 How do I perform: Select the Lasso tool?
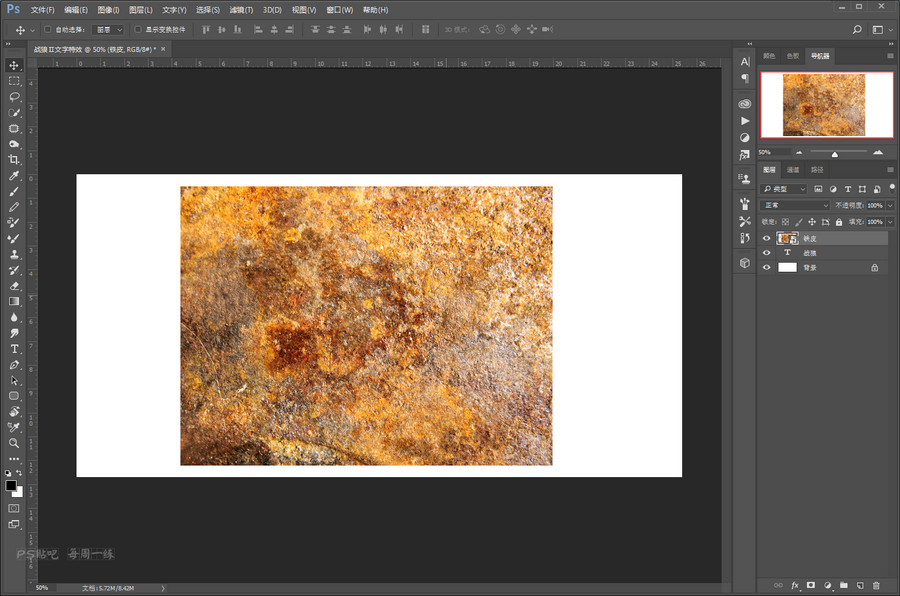click(14, 97)
